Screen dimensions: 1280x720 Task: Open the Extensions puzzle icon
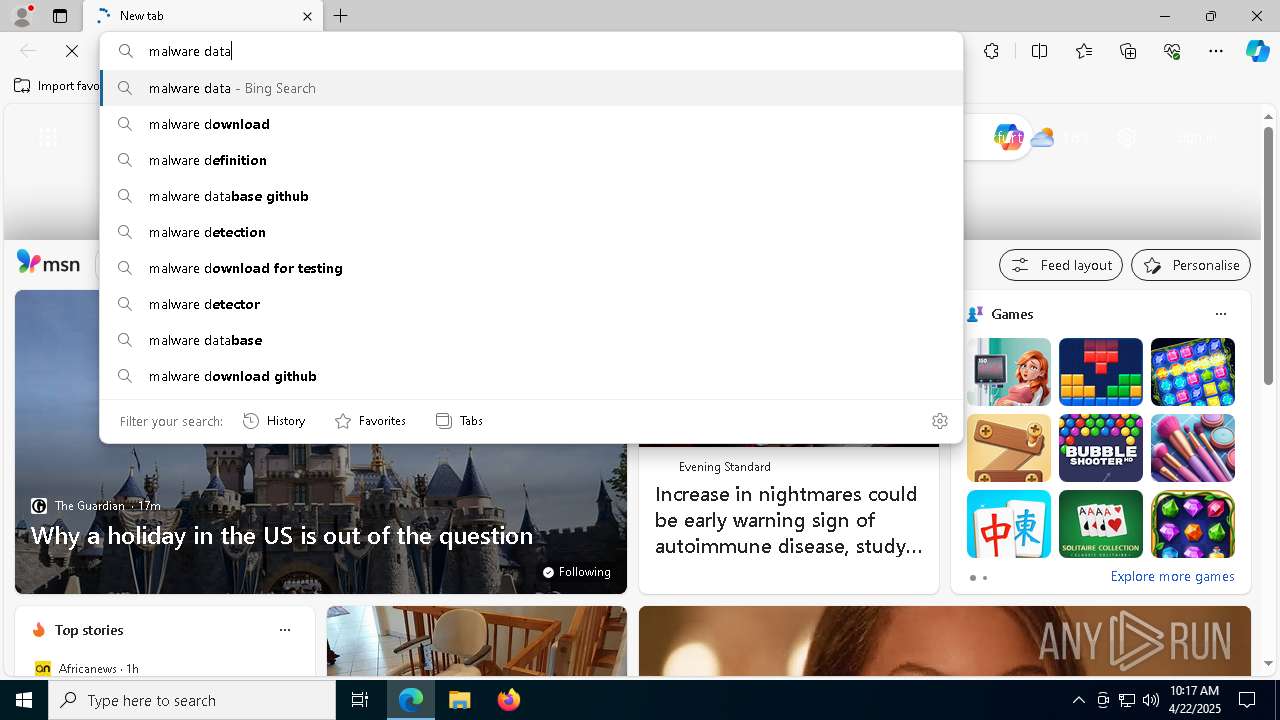click(x=991, y=51)
